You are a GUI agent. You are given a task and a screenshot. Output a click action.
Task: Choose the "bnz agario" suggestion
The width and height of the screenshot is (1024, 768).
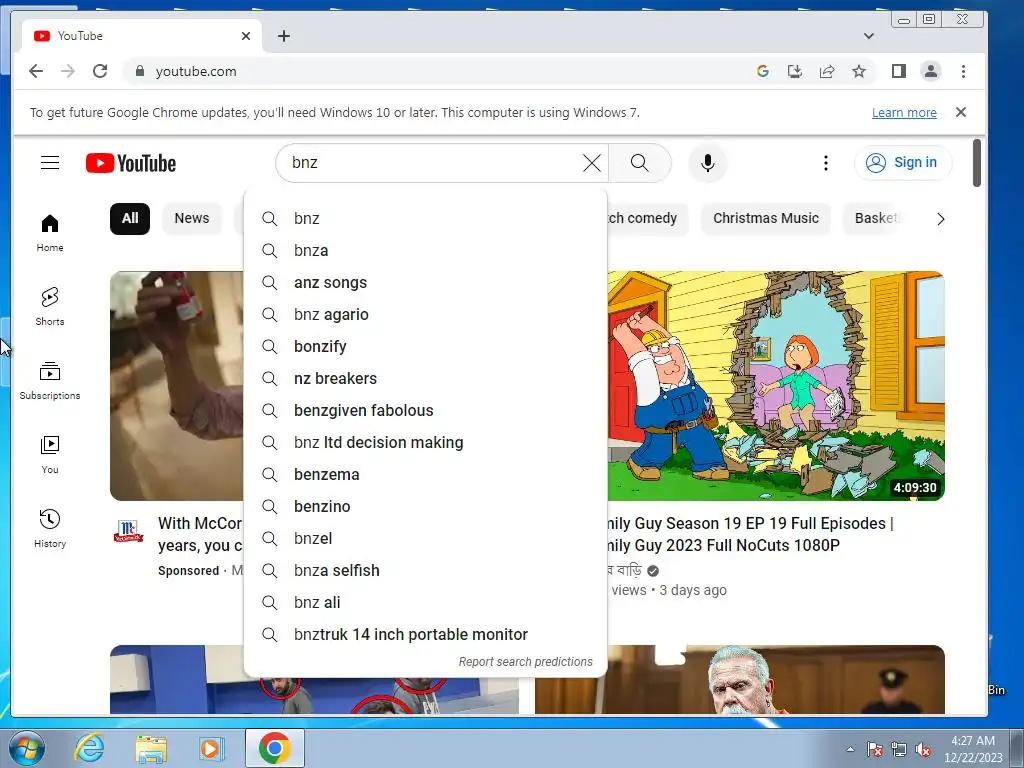click(425, 314)
